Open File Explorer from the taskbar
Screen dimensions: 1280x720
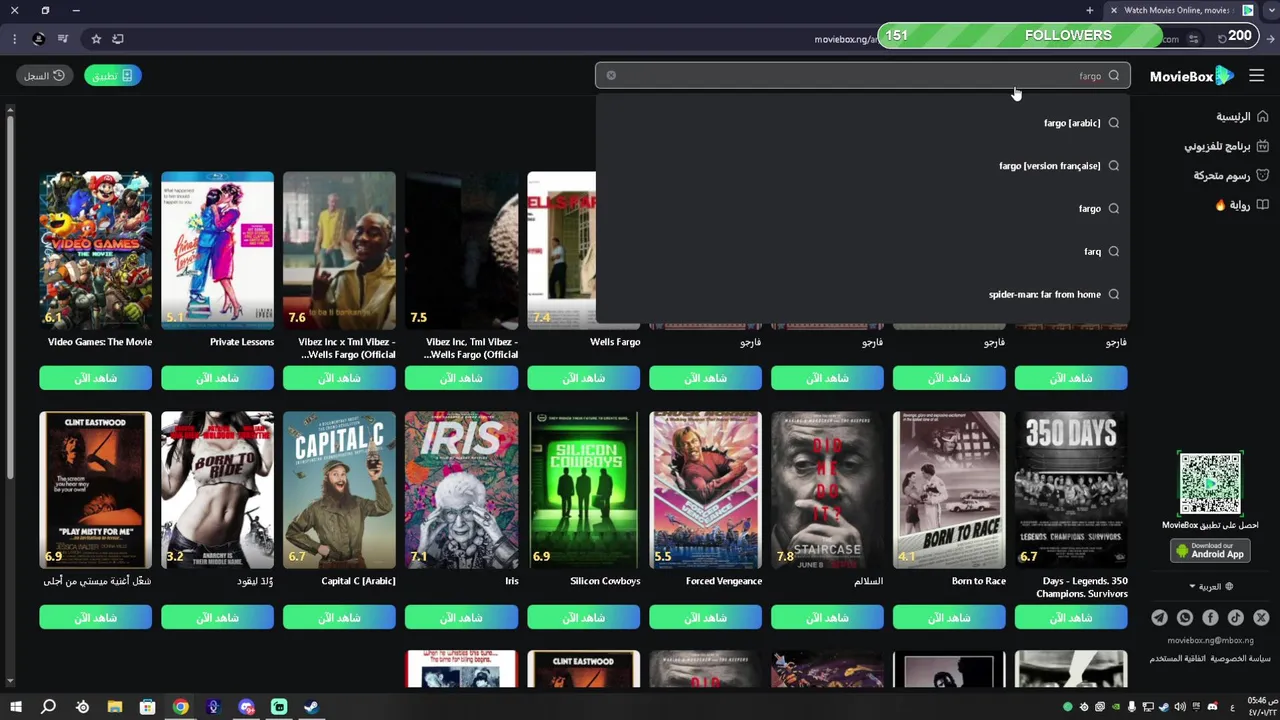click(x=115, y=707)
